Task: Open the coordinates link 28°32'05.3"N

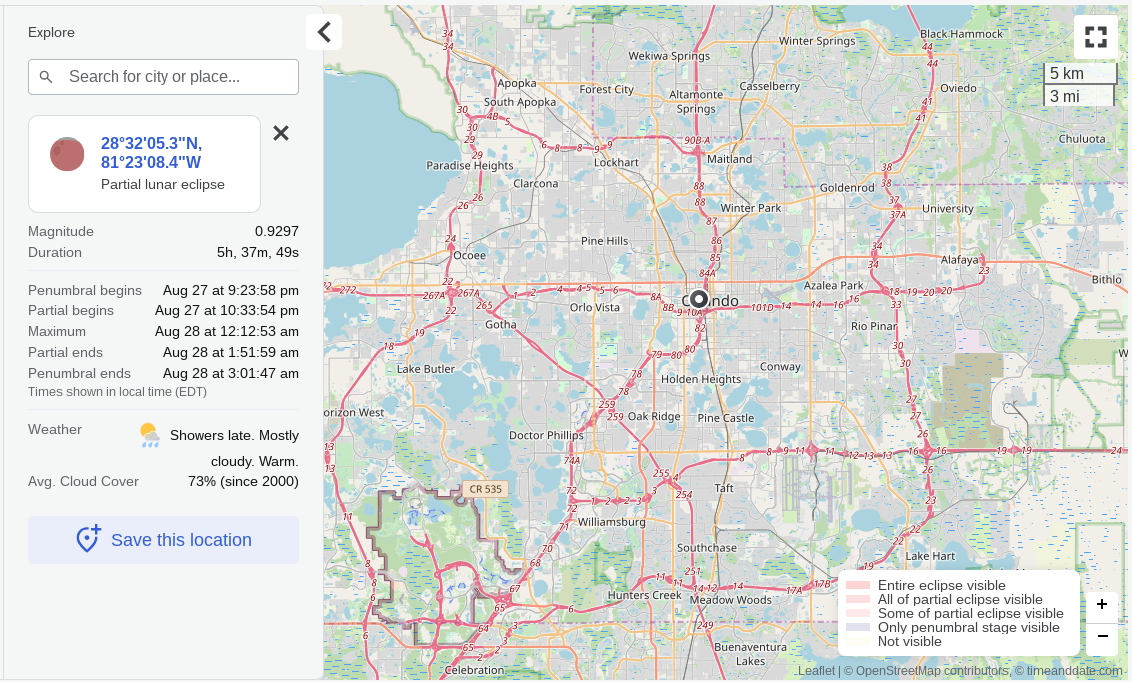Action: (151, 152)
